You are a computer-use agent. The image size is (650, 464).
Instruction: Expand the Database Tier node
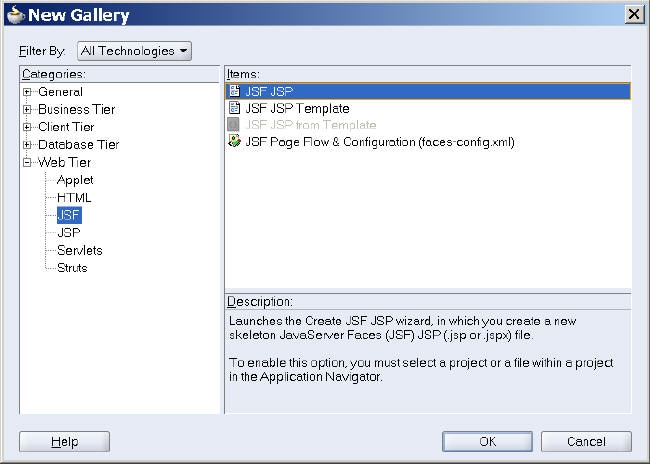click(29, 144)
